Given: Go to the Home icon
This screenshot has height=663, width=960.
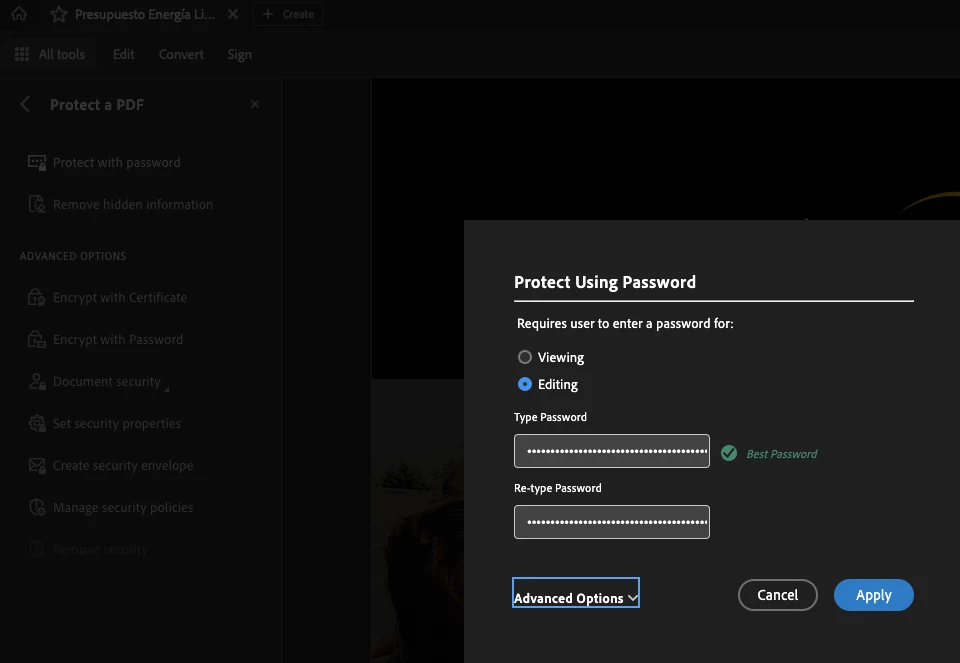Looking at the screenshot, I should pos(19,13).
